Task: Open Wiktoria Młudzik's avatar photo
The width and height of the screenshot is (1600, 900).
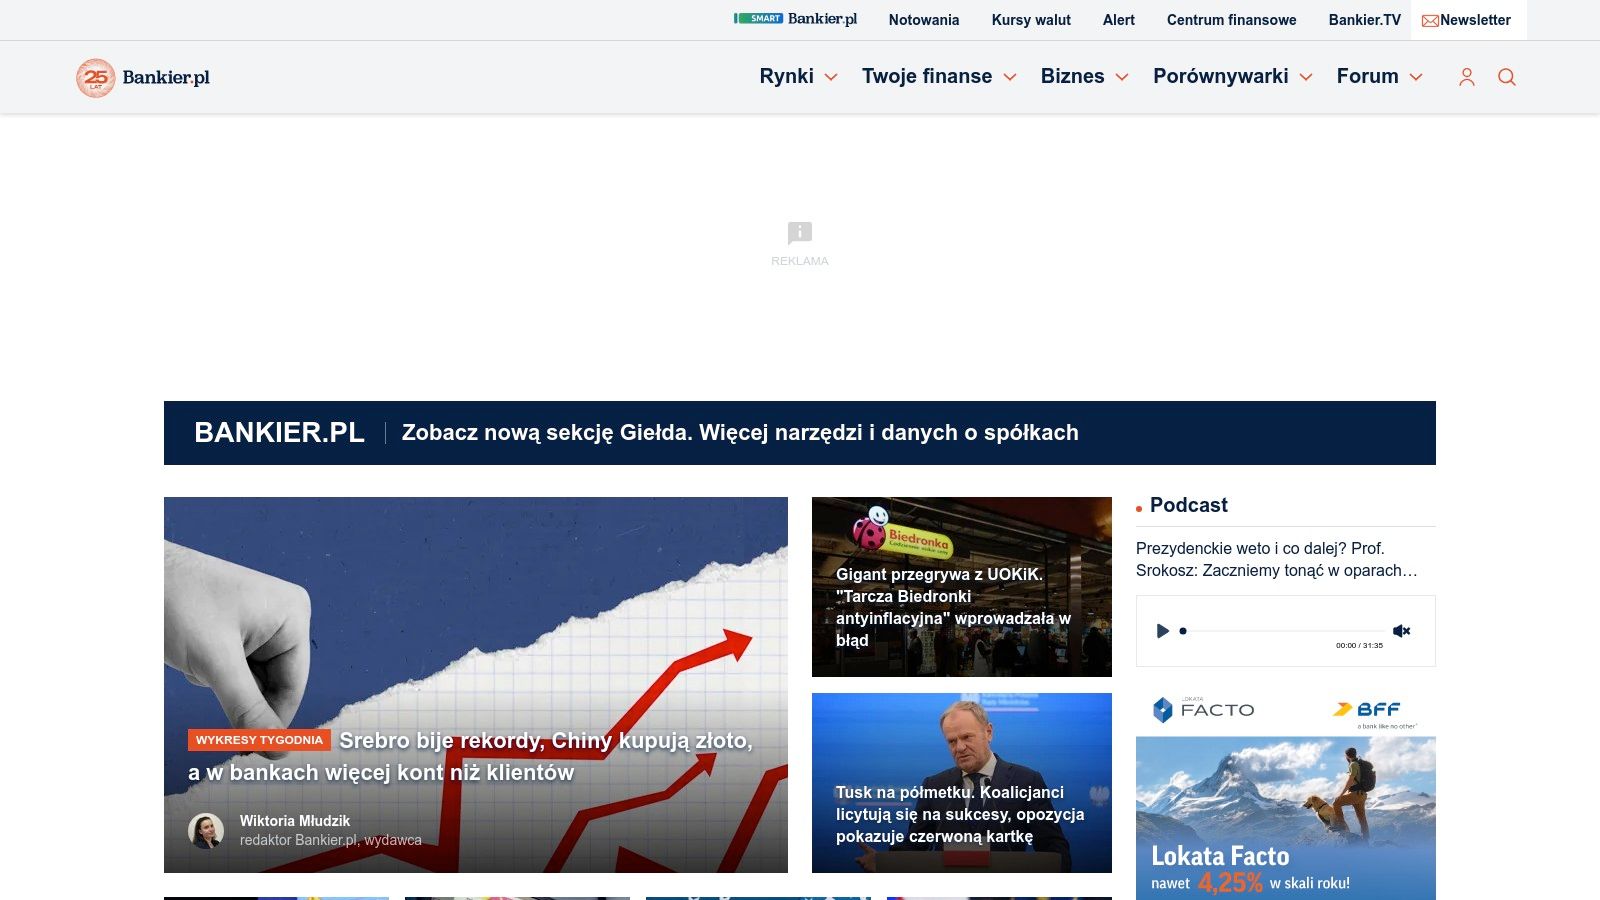Action: coord(206,831)
